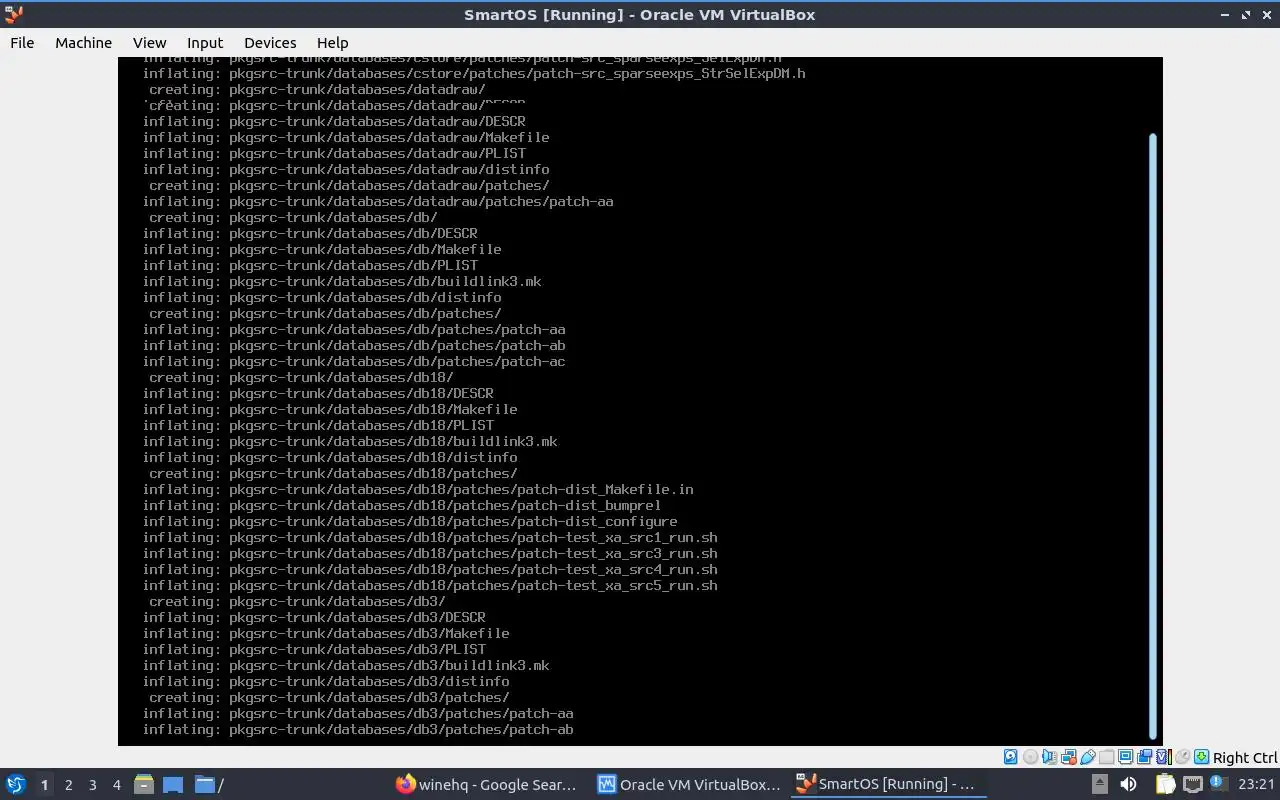Switch to the winehq Google Search Firefox window
This screenshot has height=800, width=1280.
[486, 784]
